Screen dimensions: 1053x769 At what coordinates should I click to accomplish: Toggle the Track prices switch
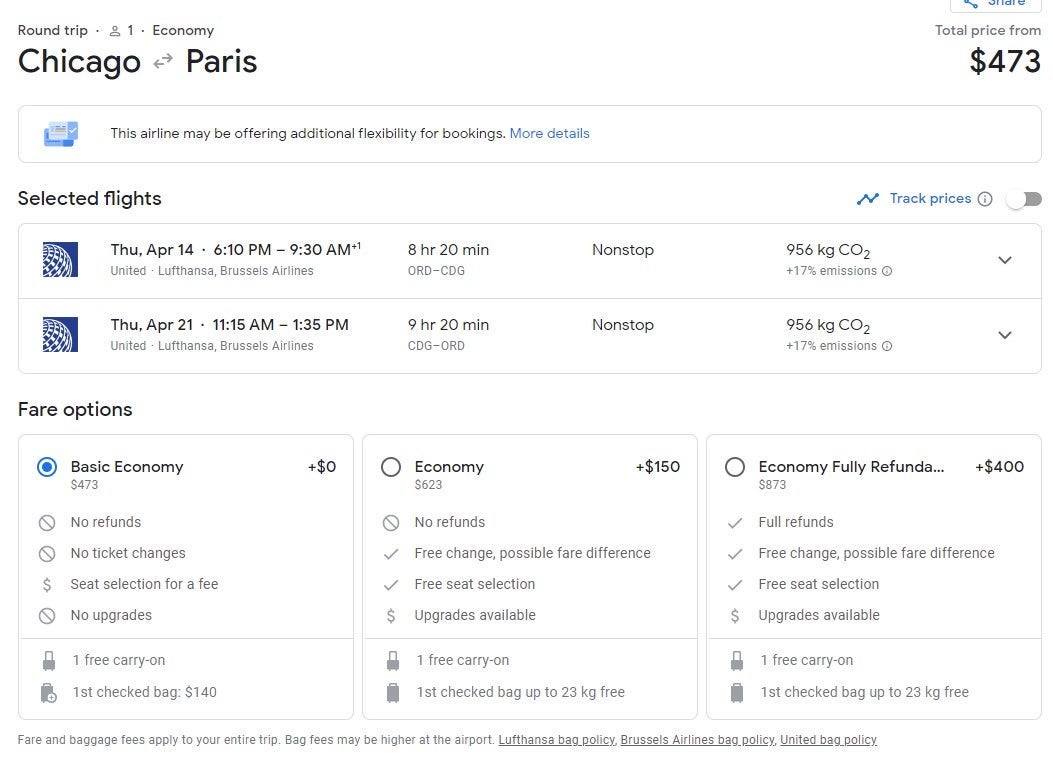pos(1023,199)
